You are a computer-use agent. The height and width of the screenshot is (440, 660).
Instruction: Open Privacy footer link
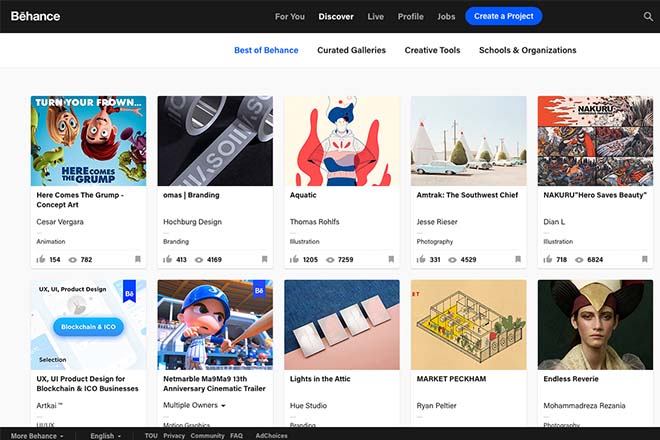pyautogui.click(x=174, y=436)
